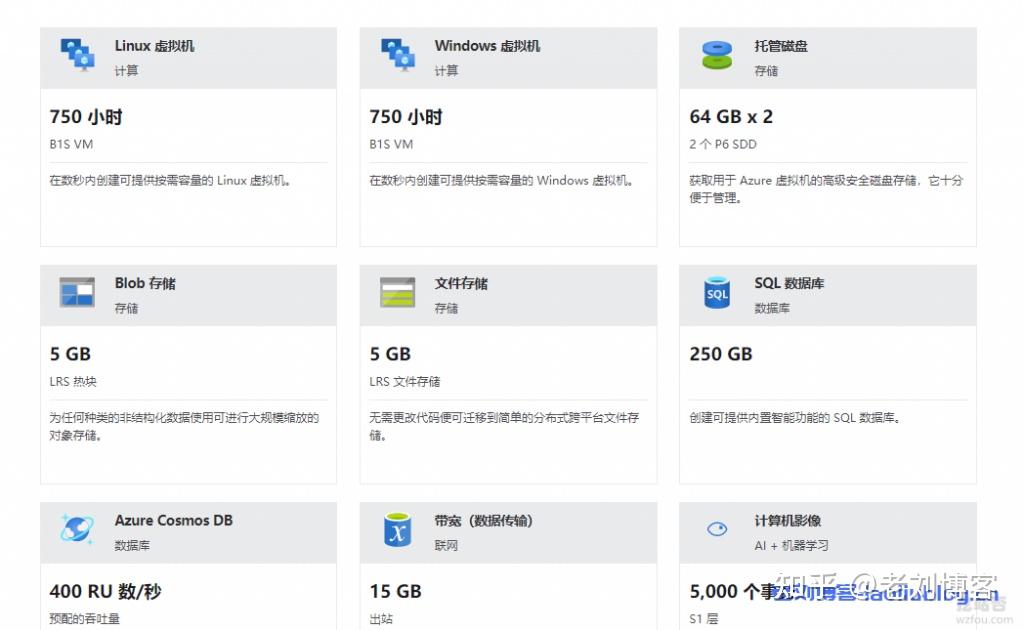Click the 文件存储 icon
Image resolution: width=1024 pixels, height=630 pixels.
tap(397, 293)
